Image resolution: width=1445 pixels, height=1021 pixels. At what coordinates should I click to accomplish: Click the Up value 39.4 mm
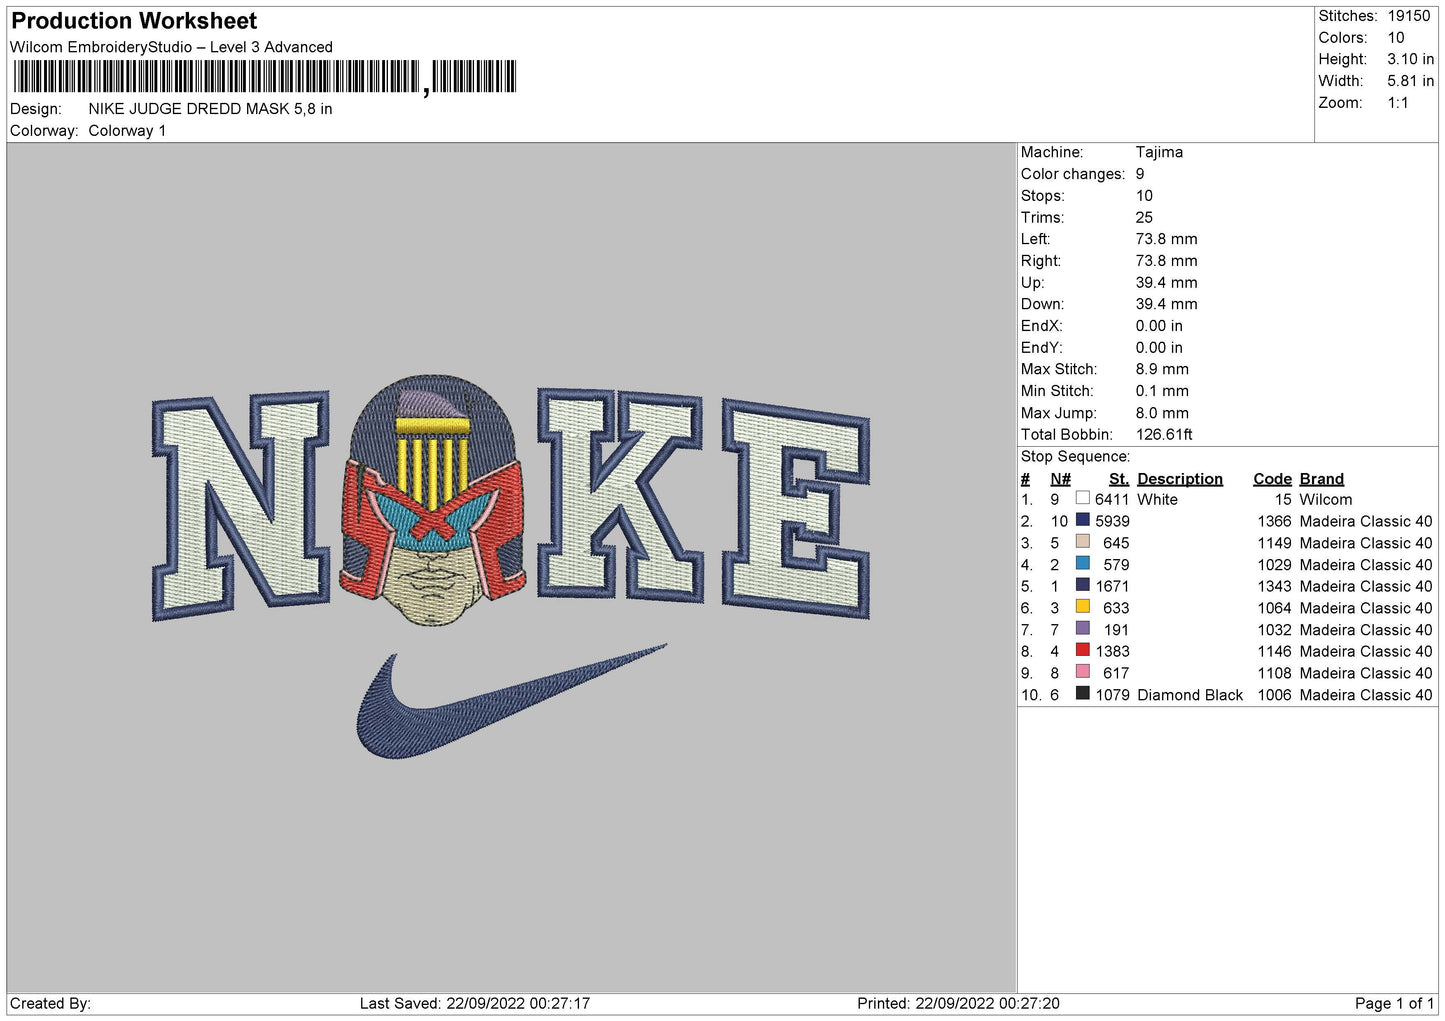point(1166,282)
